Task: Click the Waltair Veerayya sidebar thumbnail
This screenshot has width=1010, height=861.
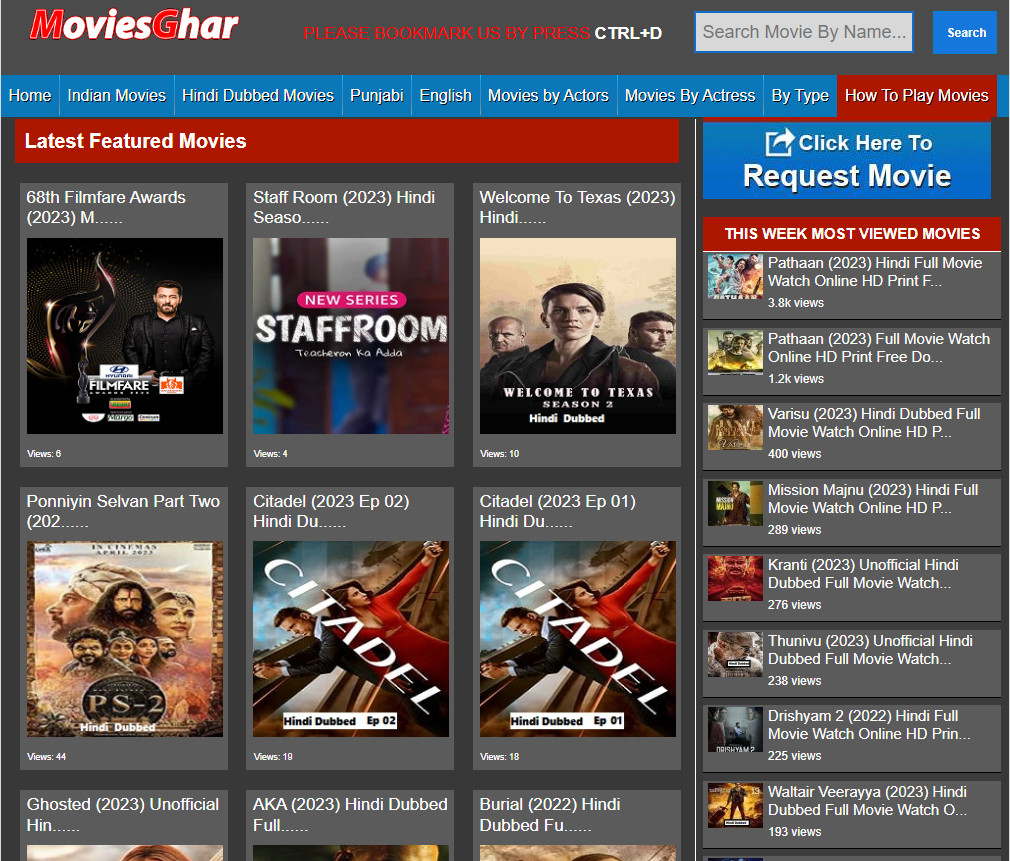Action: pos(735,805)
